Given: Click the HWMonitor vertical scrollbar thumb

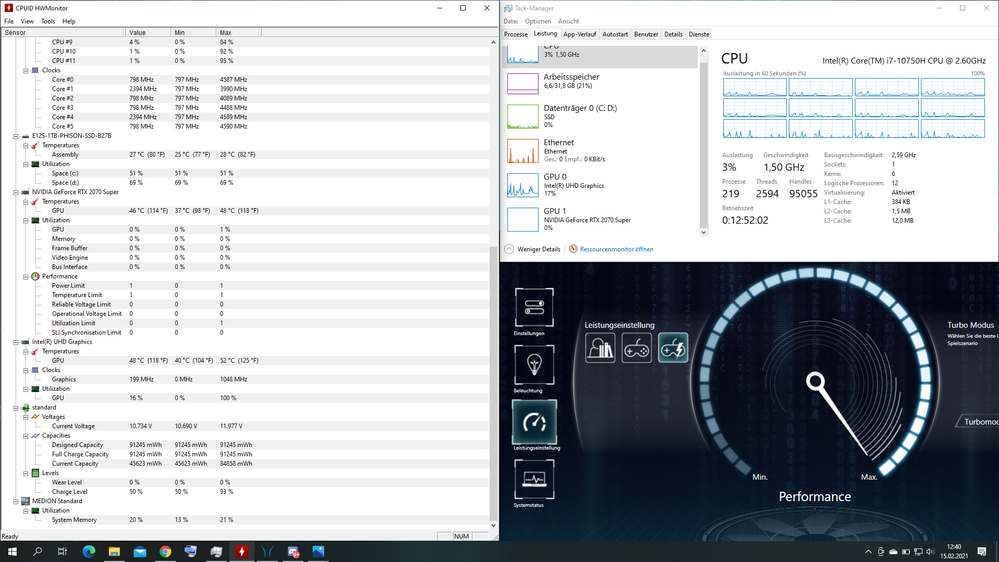Looking at the screenshot, I should [x=493, y=385].
